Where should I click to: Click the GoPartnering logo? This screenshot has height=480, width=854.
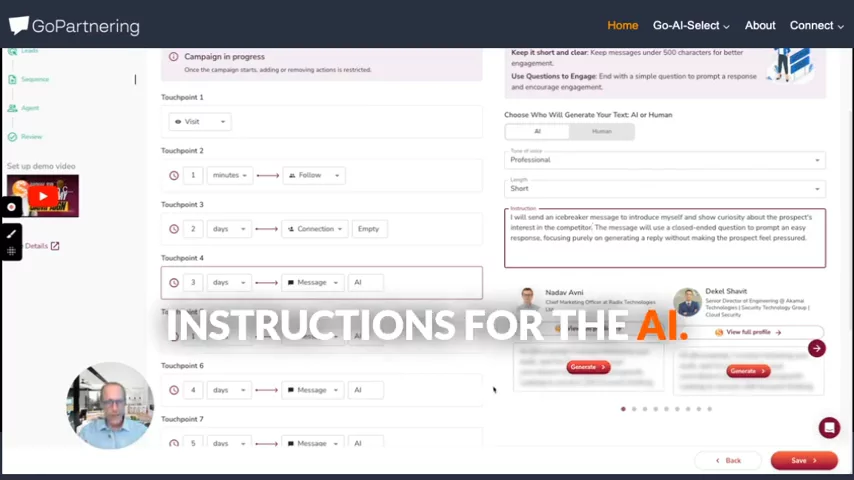click(74, 25)
